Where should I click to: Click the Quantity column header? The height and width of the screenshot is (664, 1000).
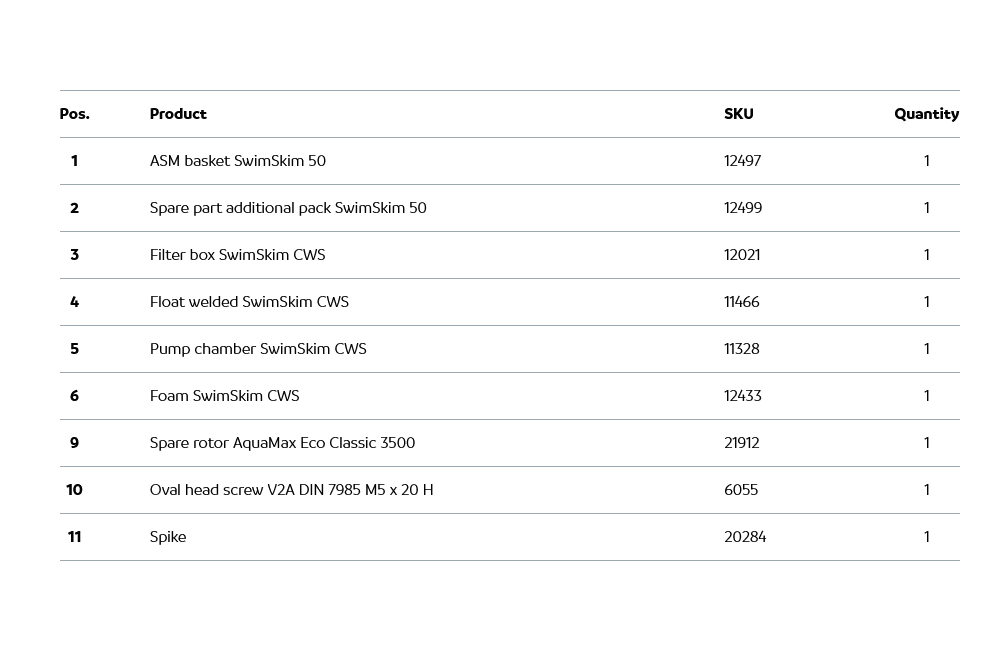tap(926, 114)
